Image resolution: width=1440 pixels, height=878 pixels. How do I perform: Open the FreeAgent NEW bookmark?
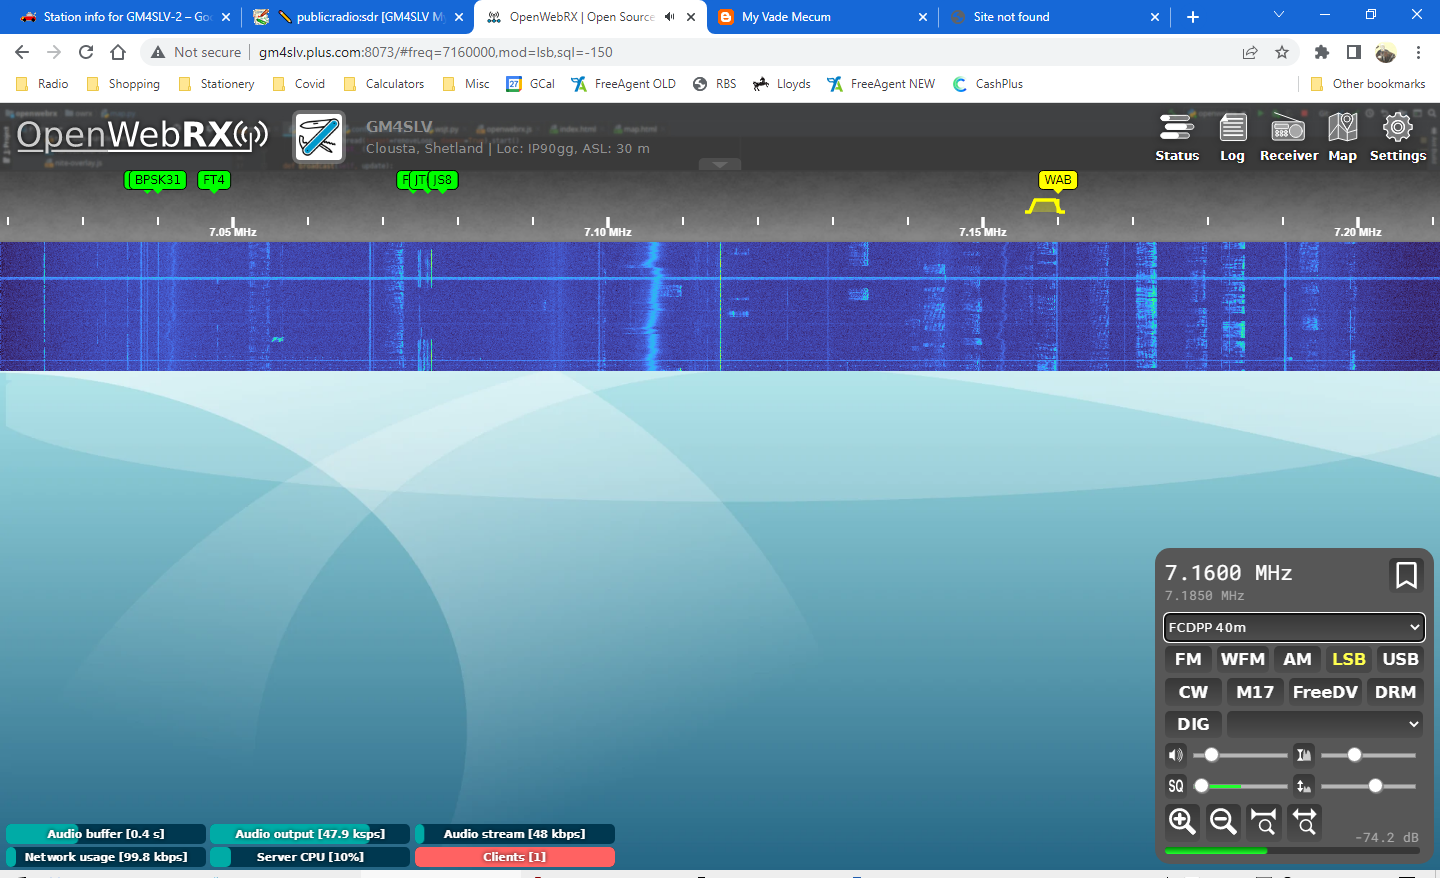pyautogui.click(x=880, y=83)
